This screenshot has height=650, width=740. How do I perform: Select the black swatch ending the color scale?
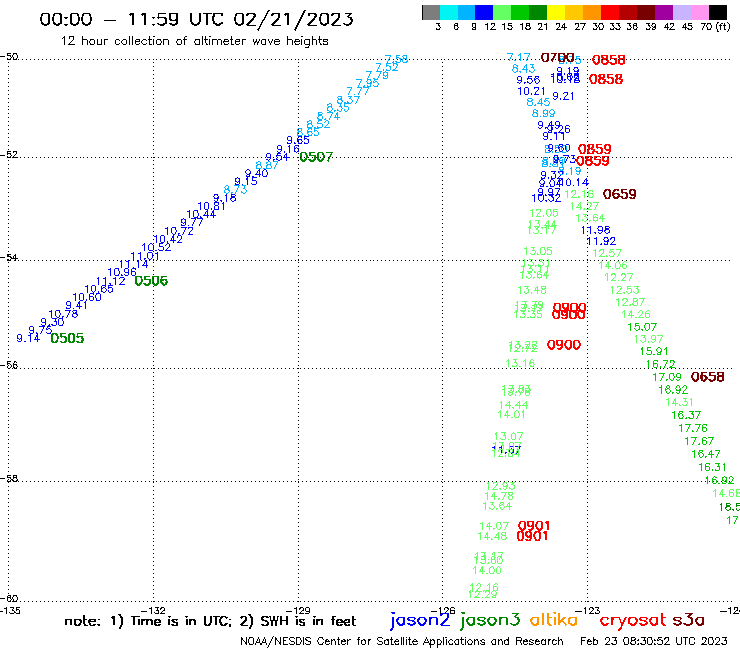717,12
